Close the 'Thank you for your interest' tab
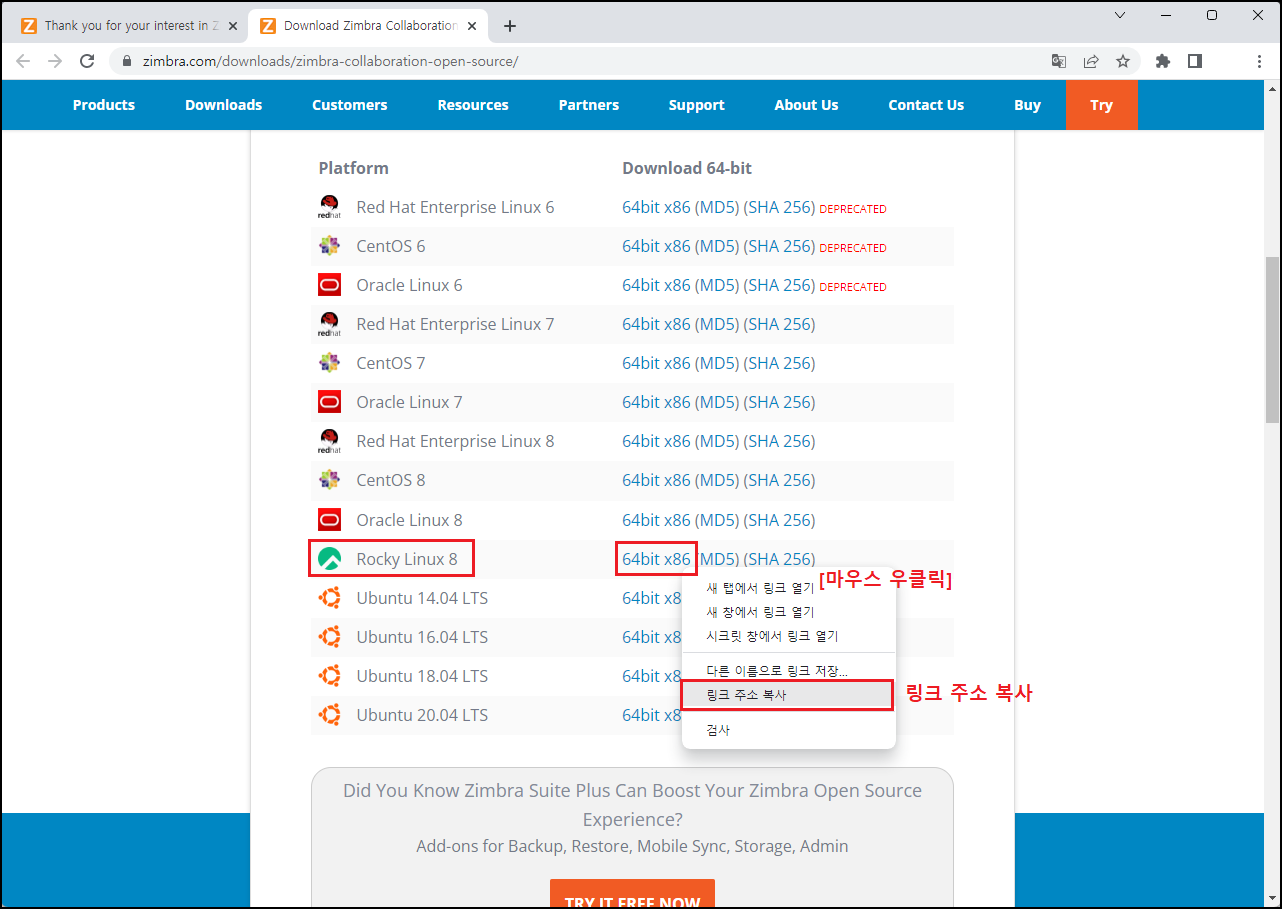 point(232,26)
